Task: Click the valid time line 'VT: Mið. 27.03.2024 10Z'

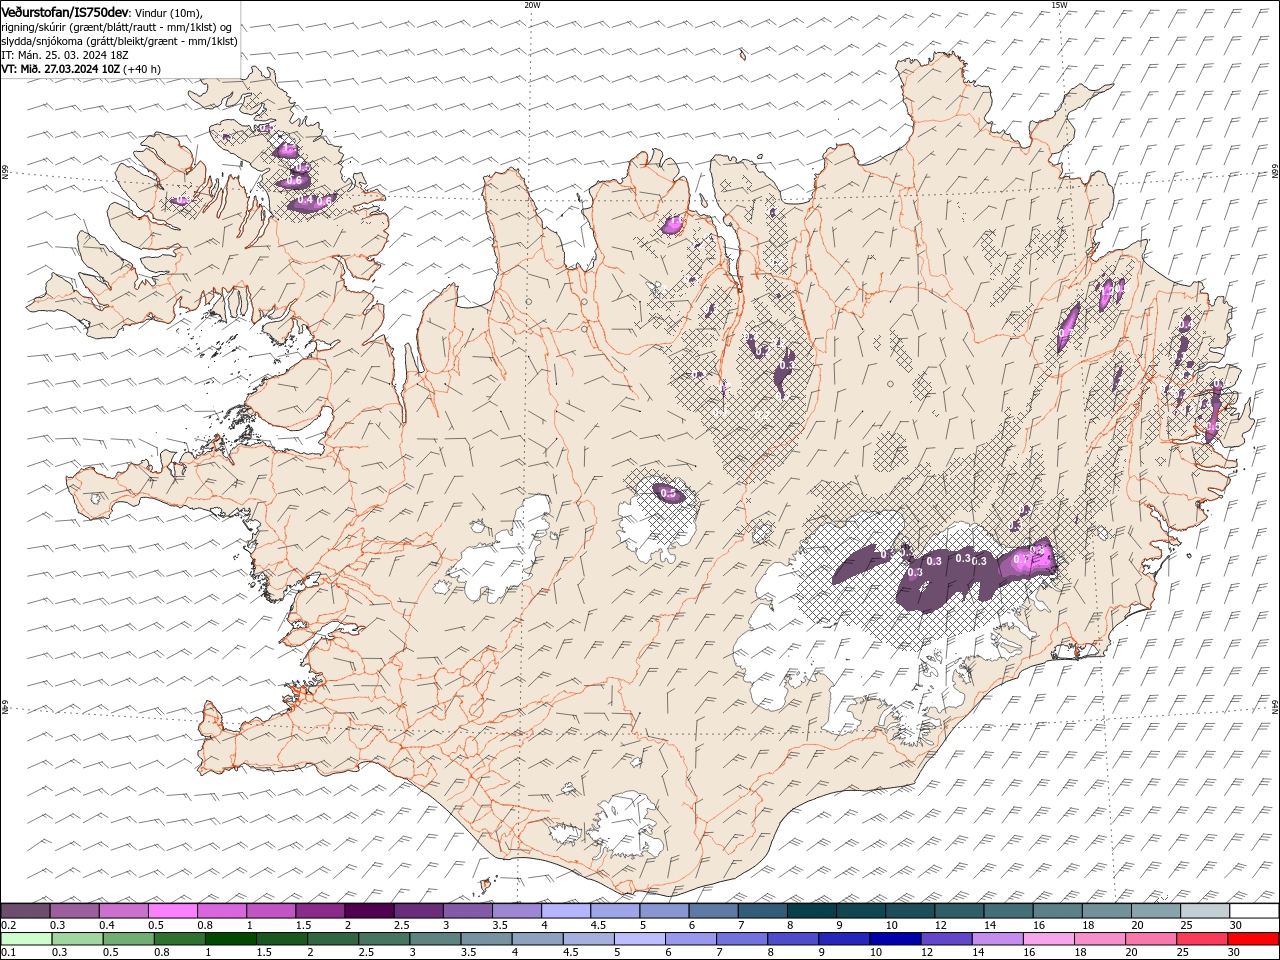Action: [61, 69]
